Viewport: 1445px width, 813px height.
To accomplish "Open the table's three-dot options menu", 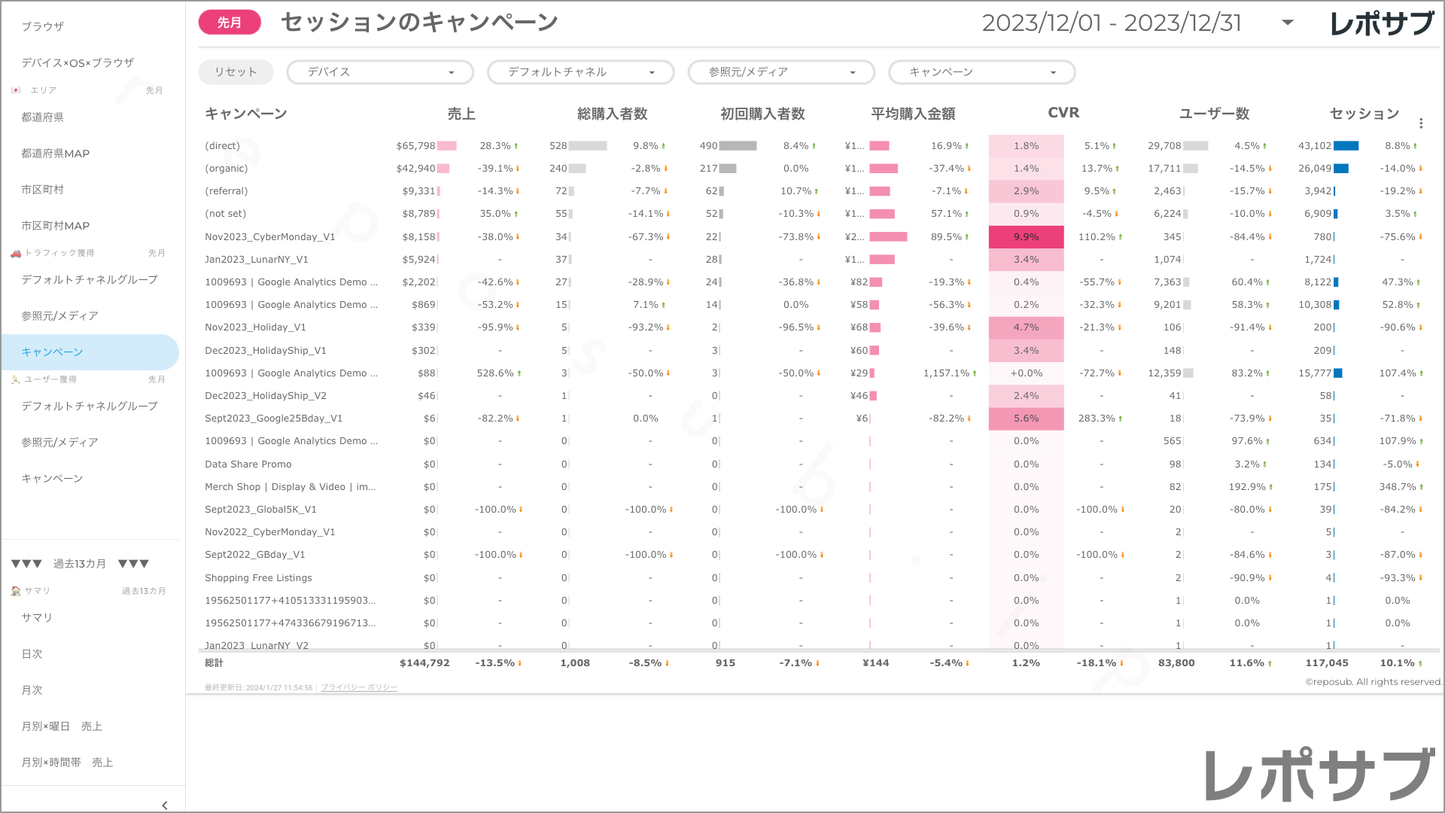I will click(1421, 124).
